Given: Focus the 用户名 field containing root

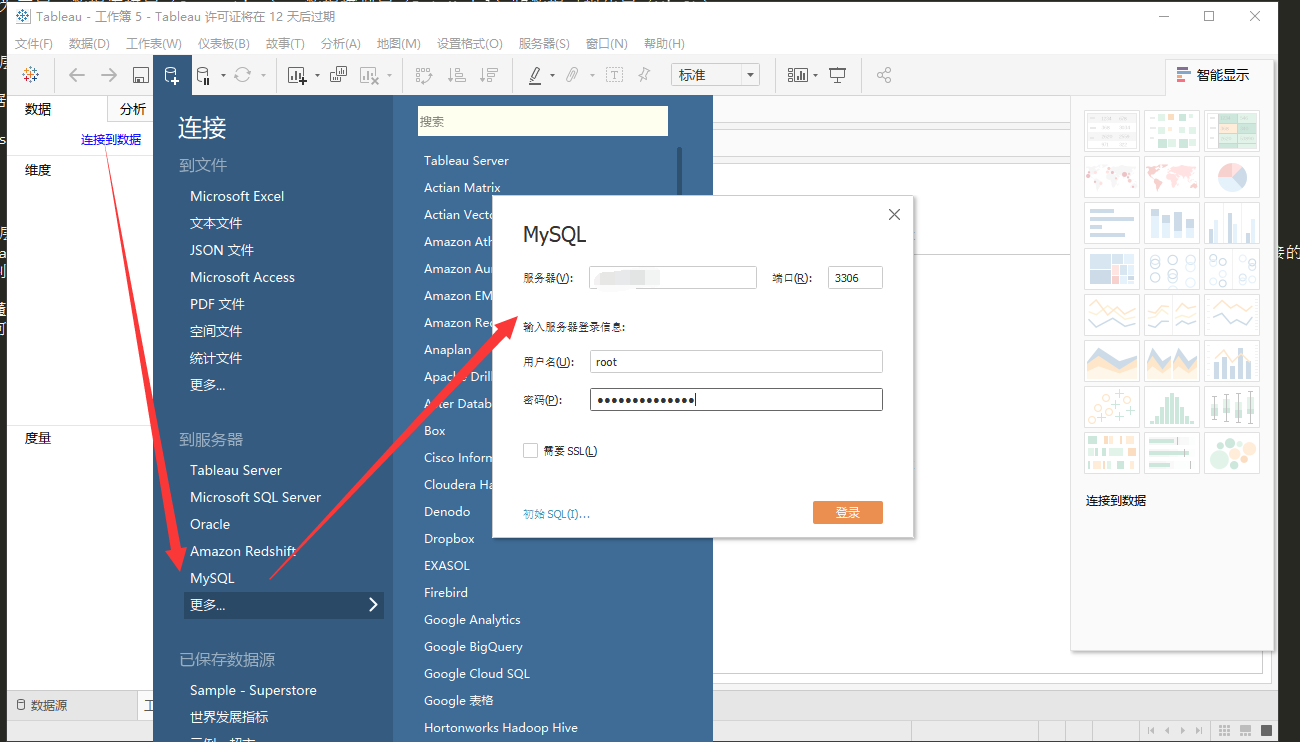Looking at the screenshot, I should pyautogui.click(x=736, y=362).
